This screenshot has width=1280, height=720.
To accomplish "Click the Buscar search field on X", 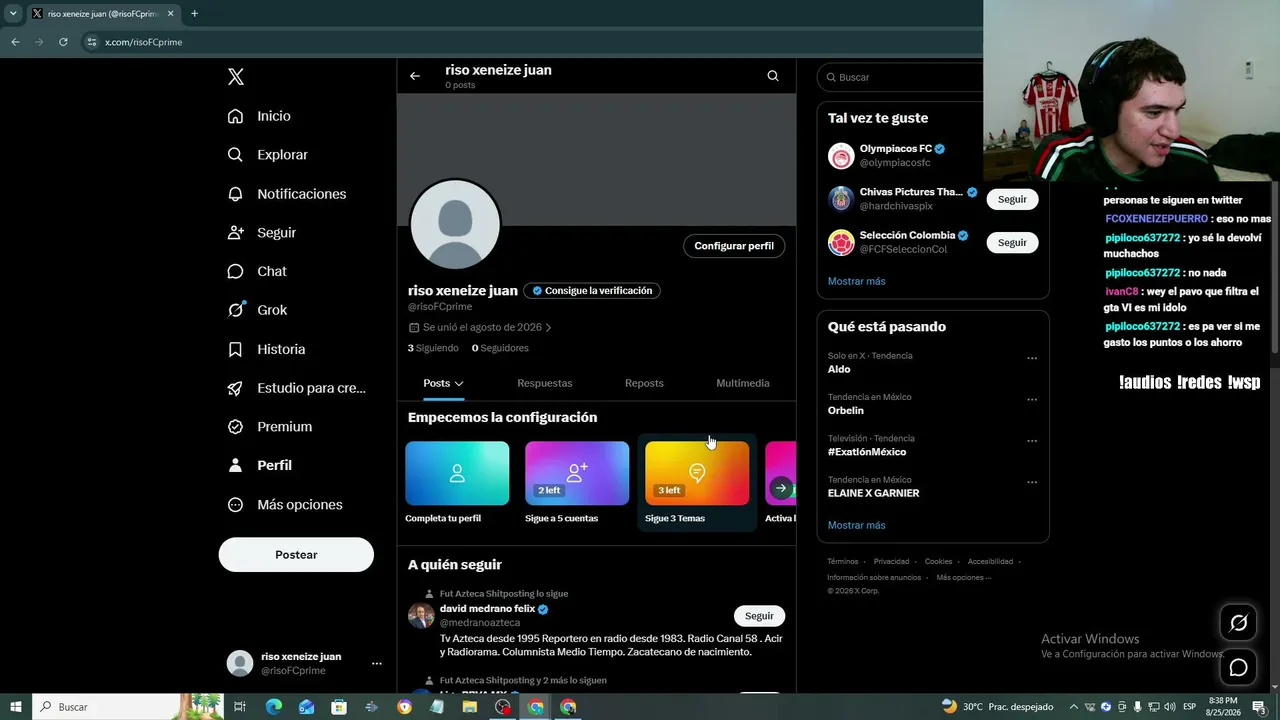I will pos(900,77).
